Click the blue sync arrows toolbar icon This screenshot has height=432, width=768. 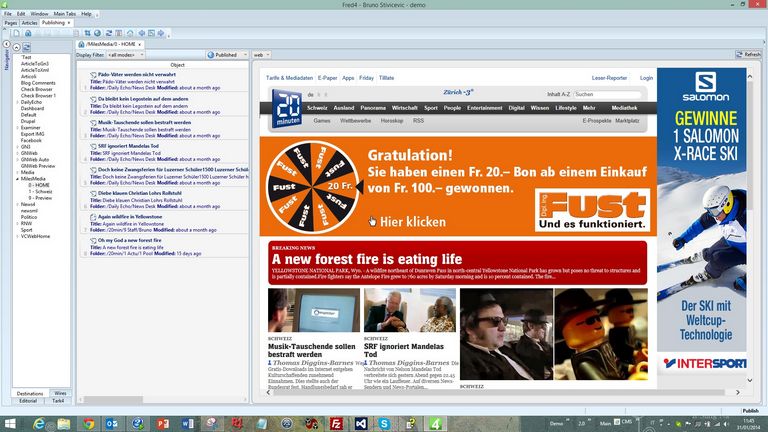109,33
